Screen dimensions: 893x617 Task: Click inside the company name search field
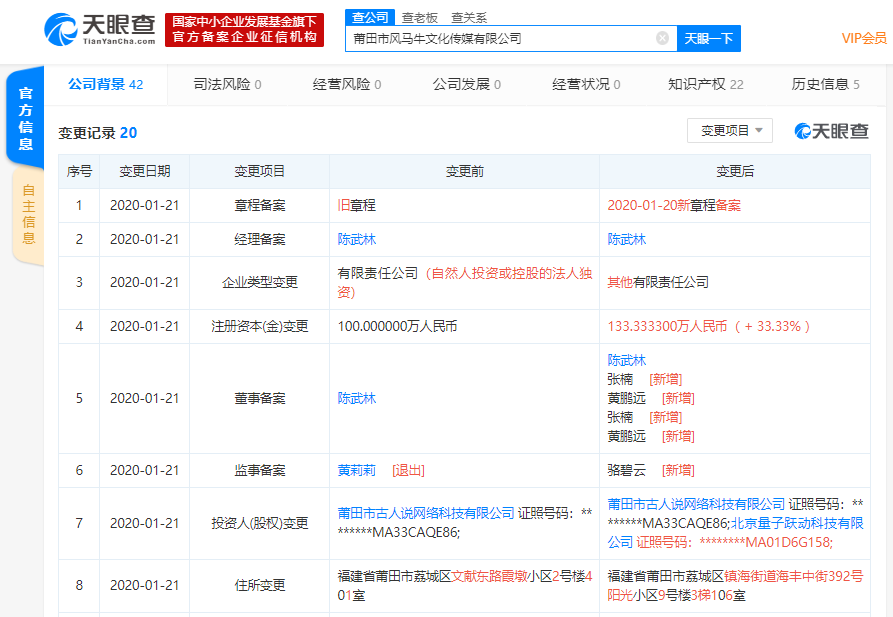[500, 37]
